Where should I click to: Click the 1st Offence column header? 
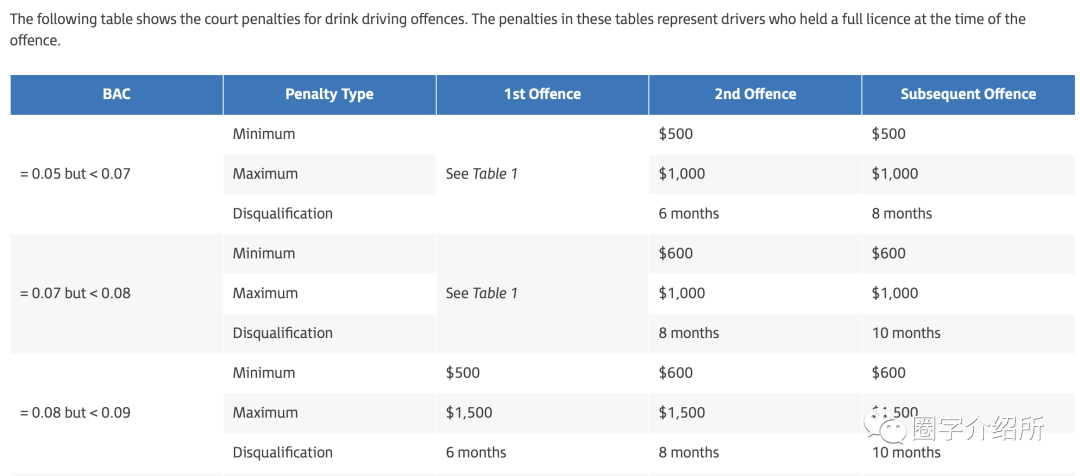[542, 94]
